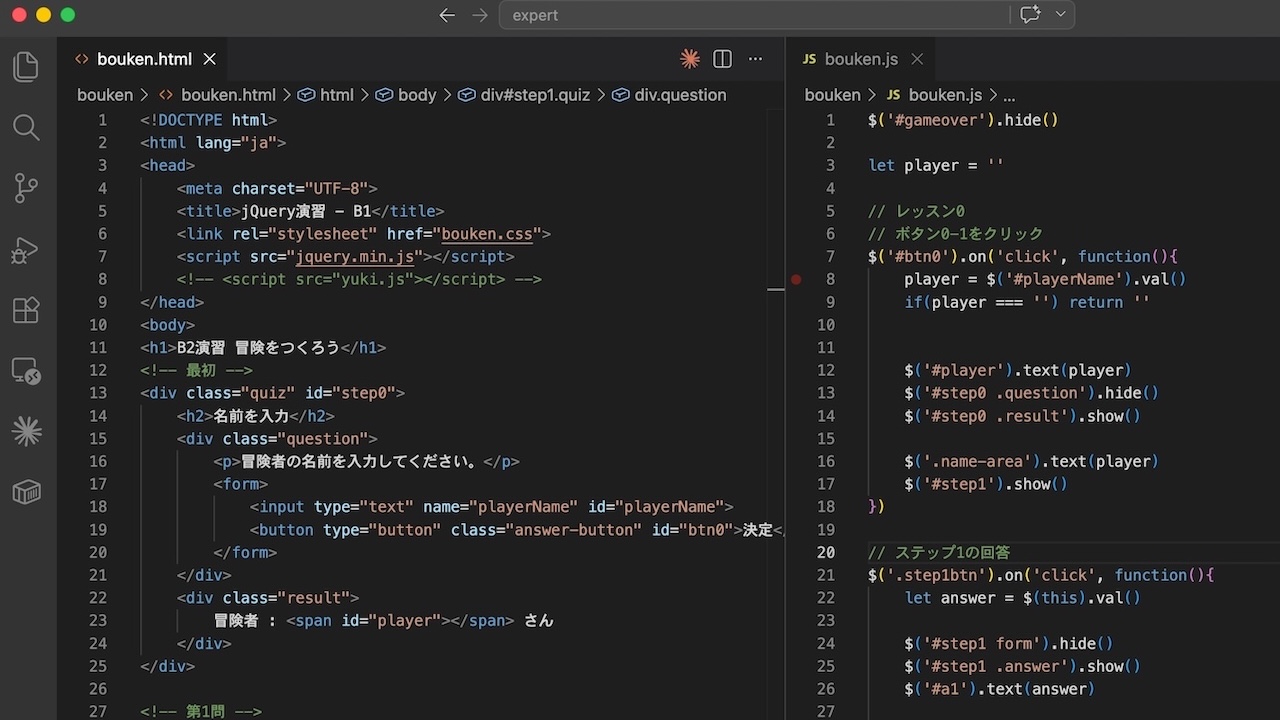Open more actions for bouken.html editor
1280x720 pixels.
[756, 59]
